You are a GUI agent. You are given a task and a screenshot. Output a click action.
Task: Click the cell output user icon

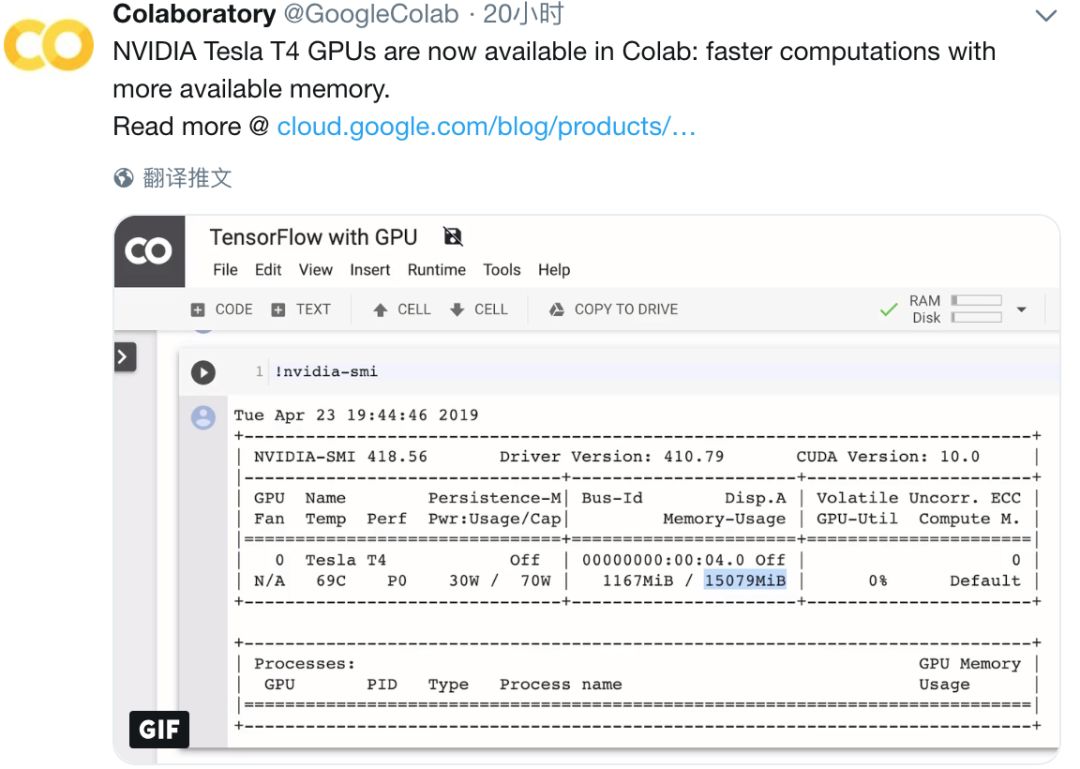(203, 418)
